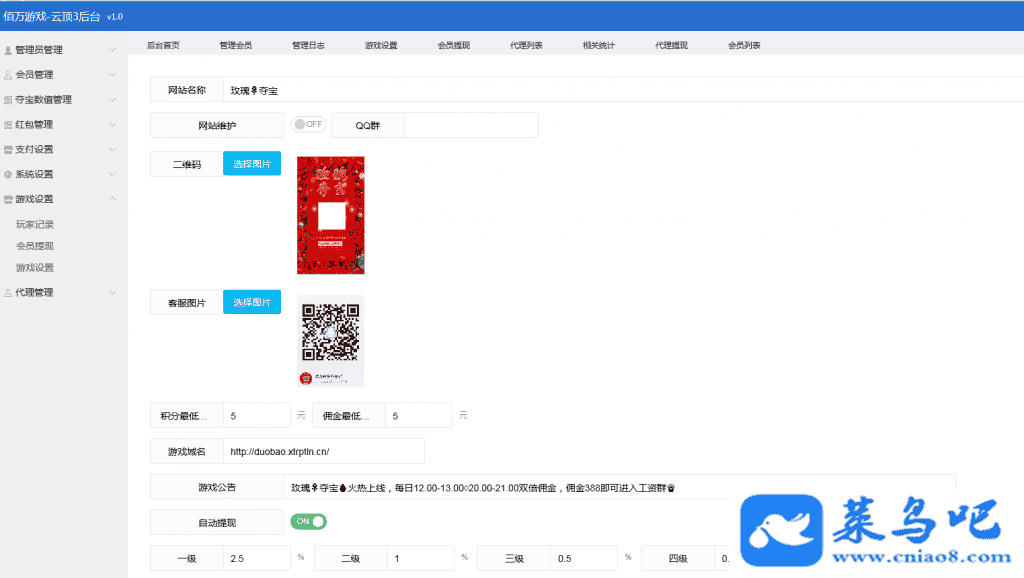
Task: Click the red 二维码 poster thumbnail
Action: (x=330, y=215)
